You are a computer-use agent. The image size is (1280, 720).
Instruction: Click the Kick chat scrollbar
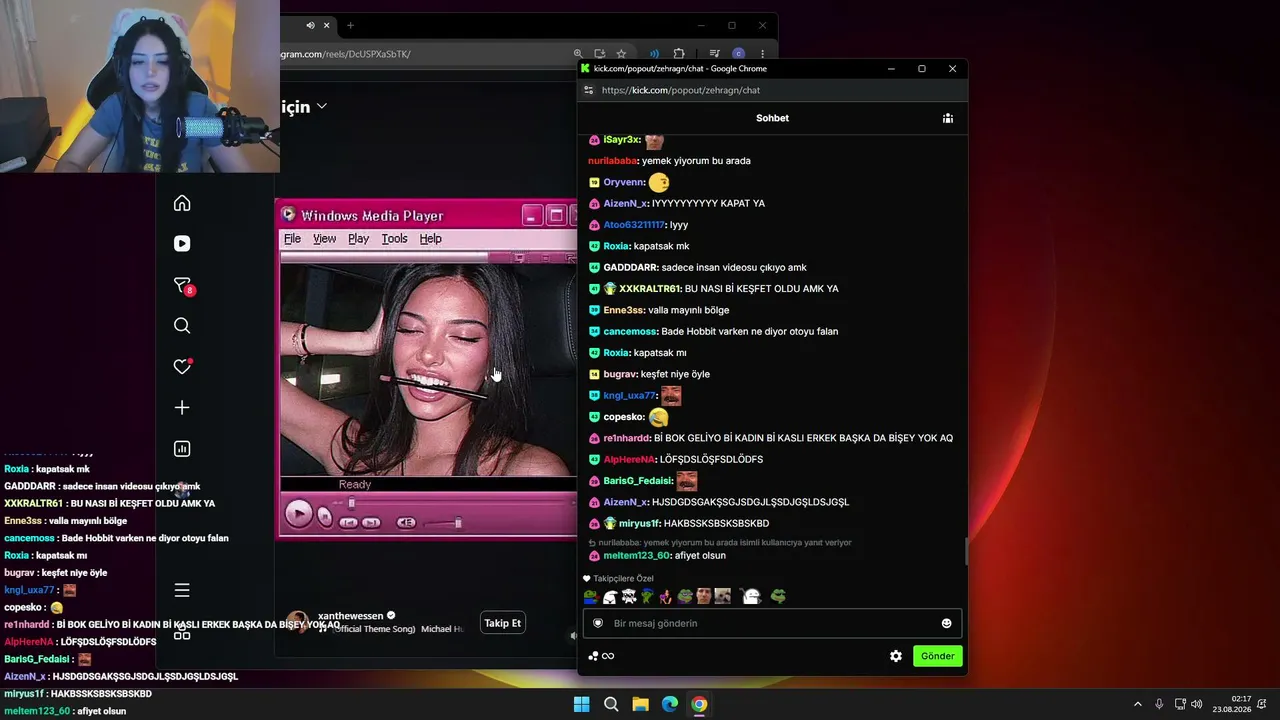966,551
